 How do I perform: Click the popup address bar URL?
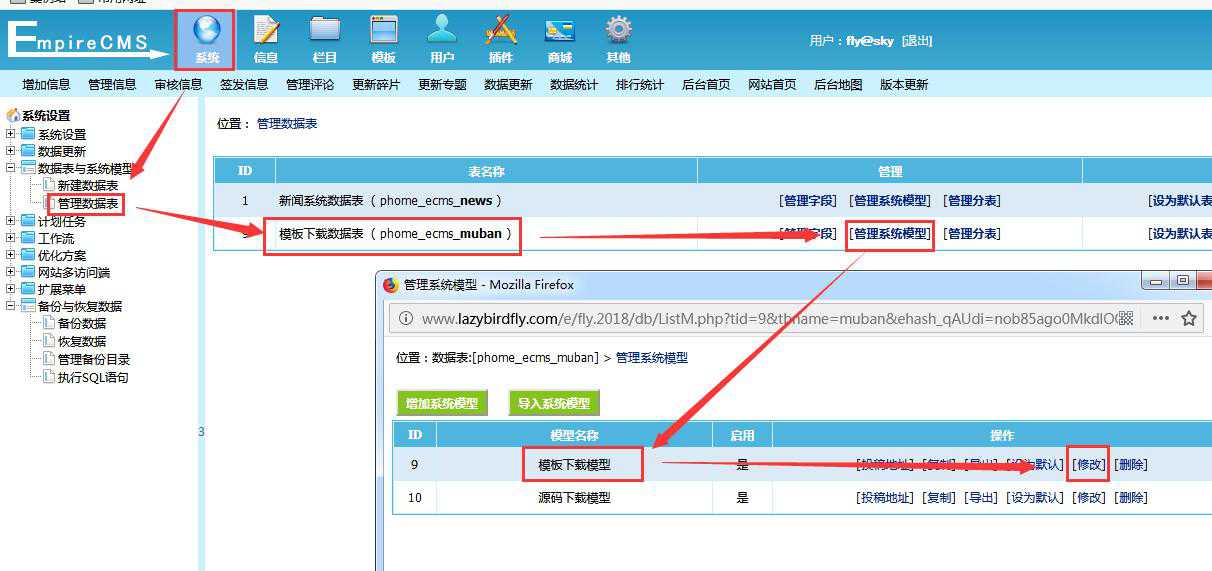coord(768,319)
